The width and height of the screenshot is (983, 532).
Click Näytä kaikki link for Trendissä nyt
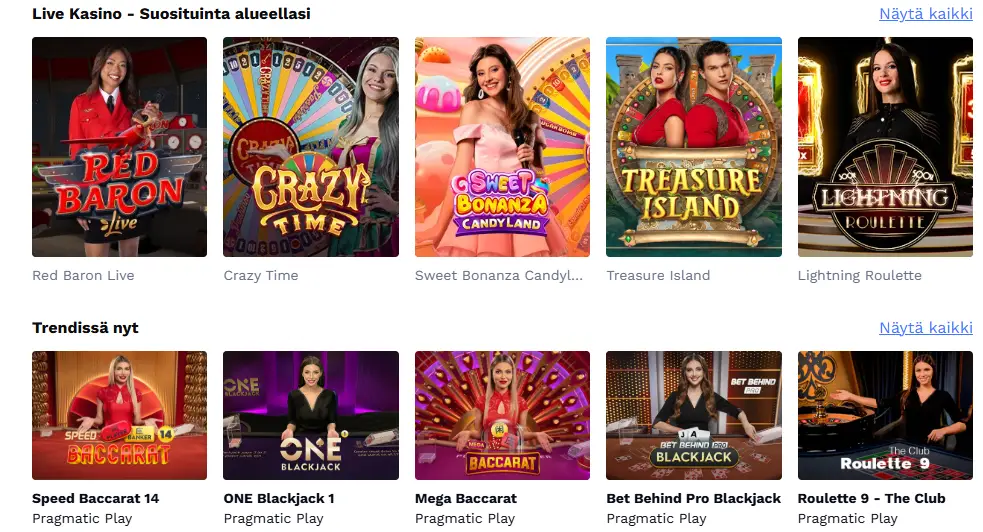click(926, 328)
